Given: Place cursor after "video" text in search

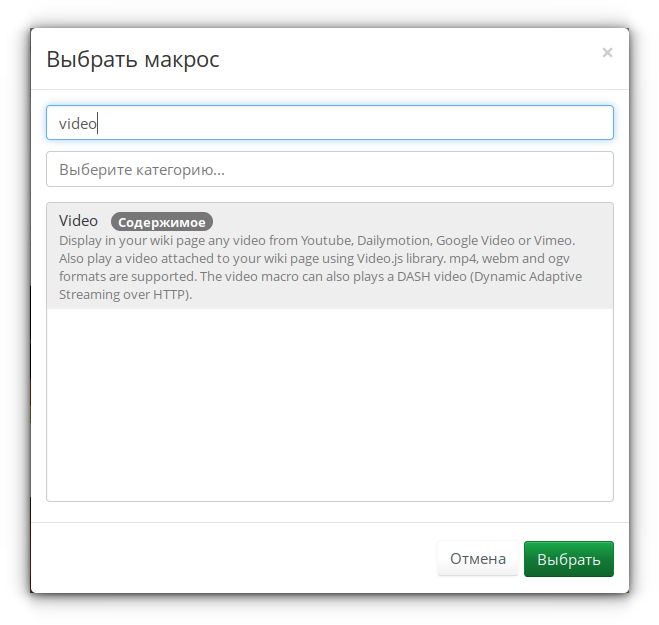Looking at the screenshot, I should [99, 123].
